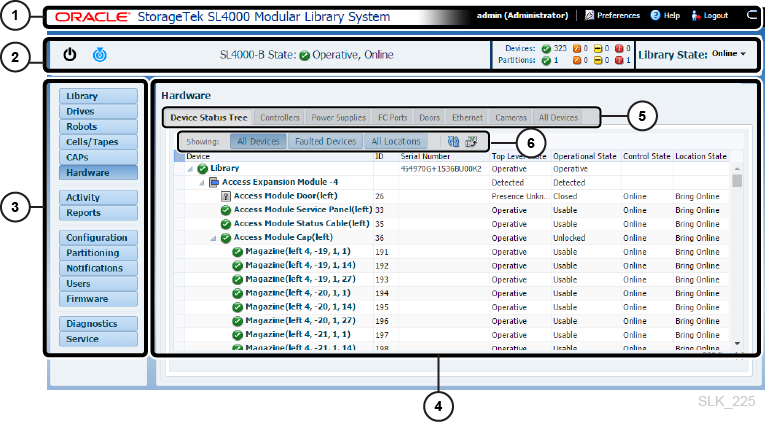Click orange Devices degraded count icon
The width and height of the screenshot is (765, 422).
(x=577, y=49)
